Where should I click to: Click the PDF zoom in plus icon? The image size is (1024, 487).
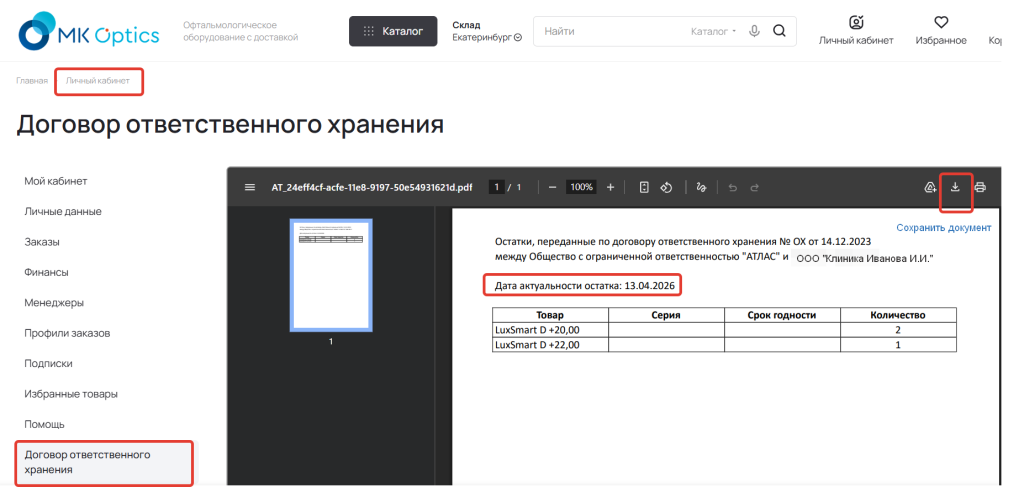coord(610,187)
